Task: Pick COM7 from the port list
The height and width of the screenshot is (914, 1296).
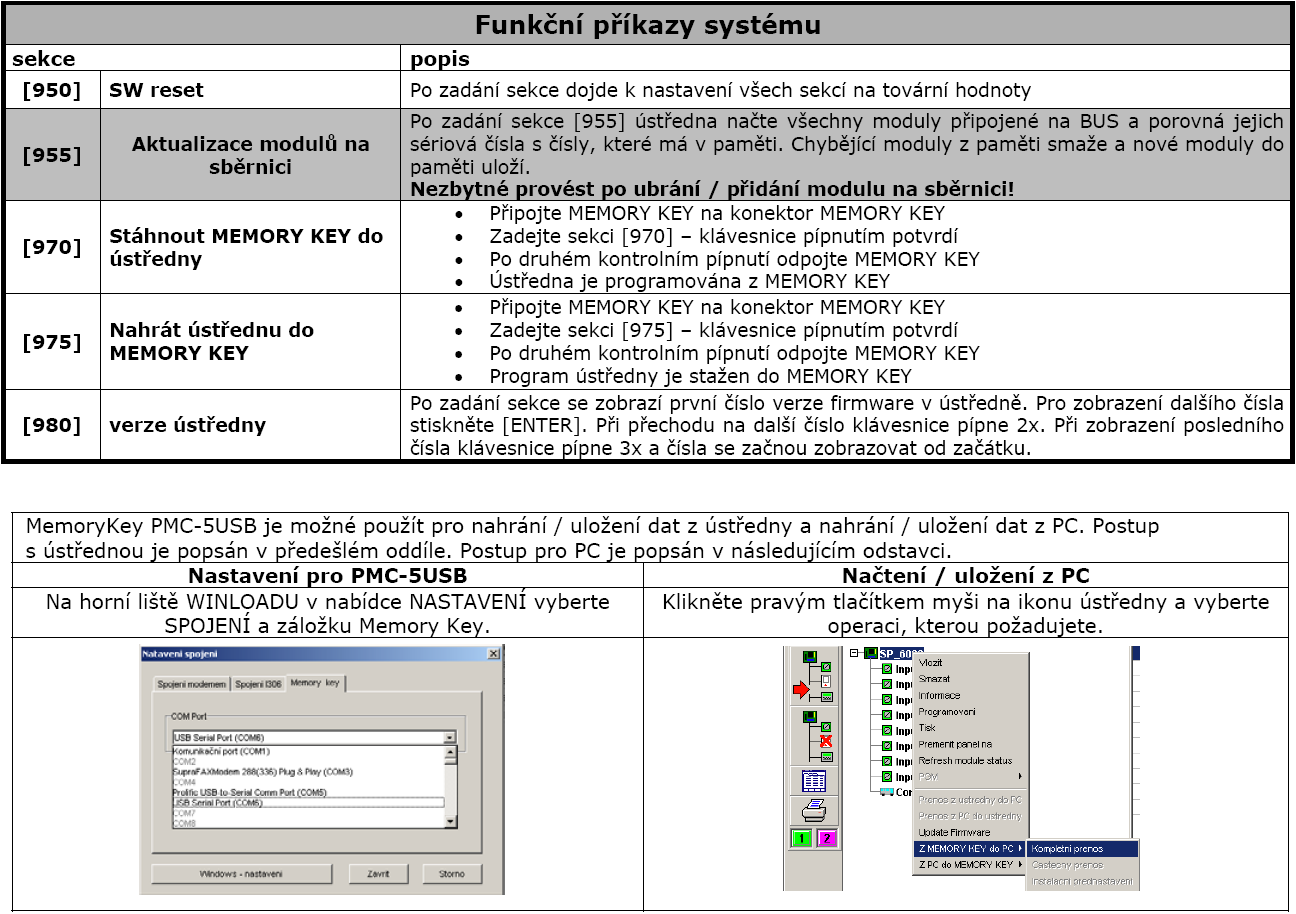Action: tap(308, 813)
